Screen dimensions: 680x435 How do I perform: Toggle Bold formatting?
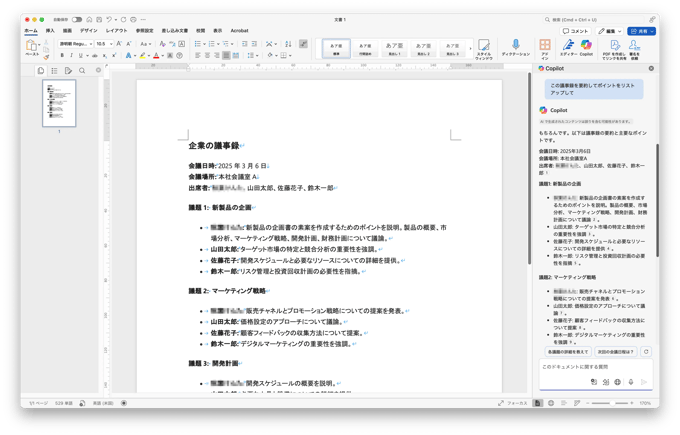(62, 56)
